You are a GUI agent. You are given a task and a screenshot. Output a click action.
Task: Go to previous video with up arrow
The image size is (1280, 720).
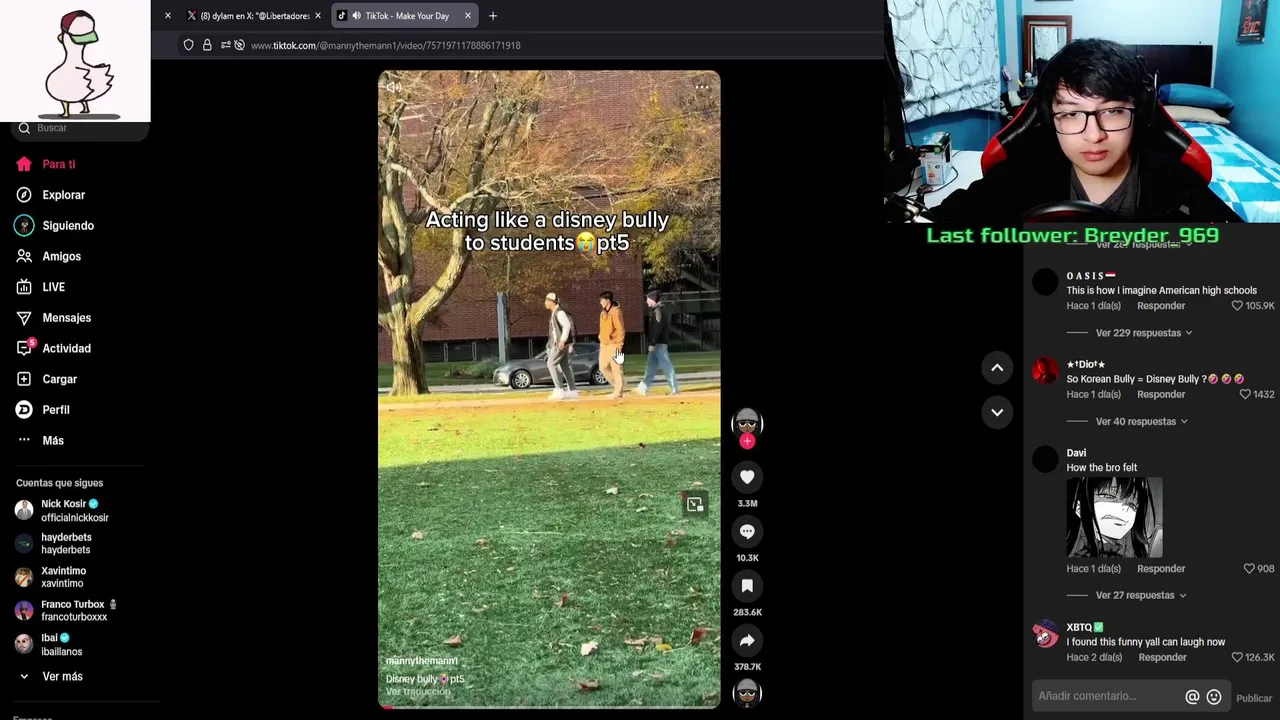pyautogui.click(x=997, y=368)
